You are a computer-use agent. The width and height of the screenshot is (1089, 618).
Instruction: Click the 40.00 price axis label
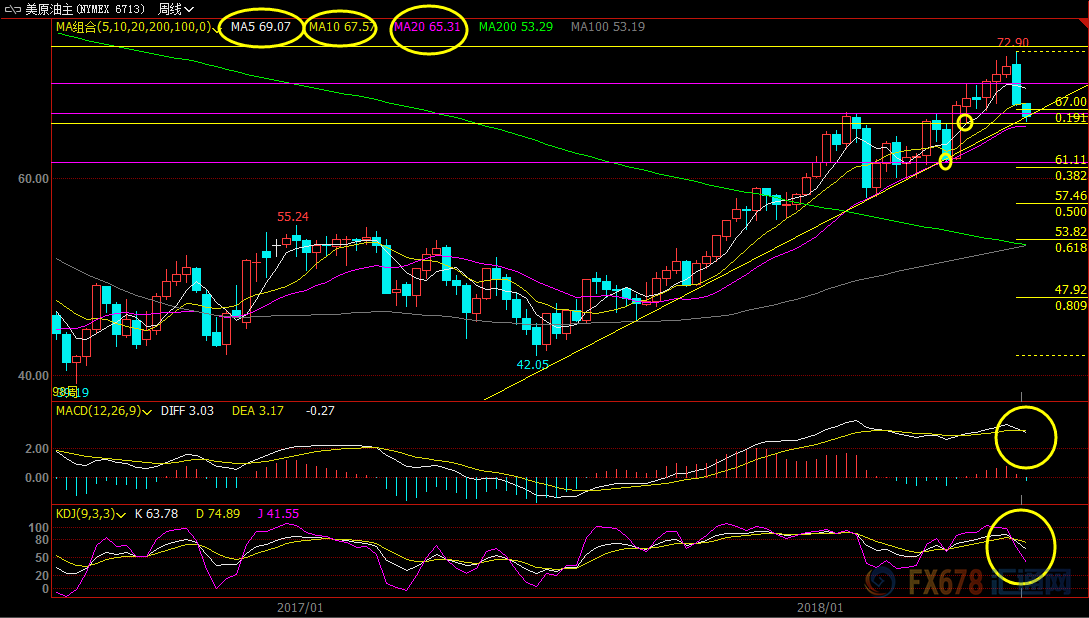pyautogui.click(x=33, y=376)
